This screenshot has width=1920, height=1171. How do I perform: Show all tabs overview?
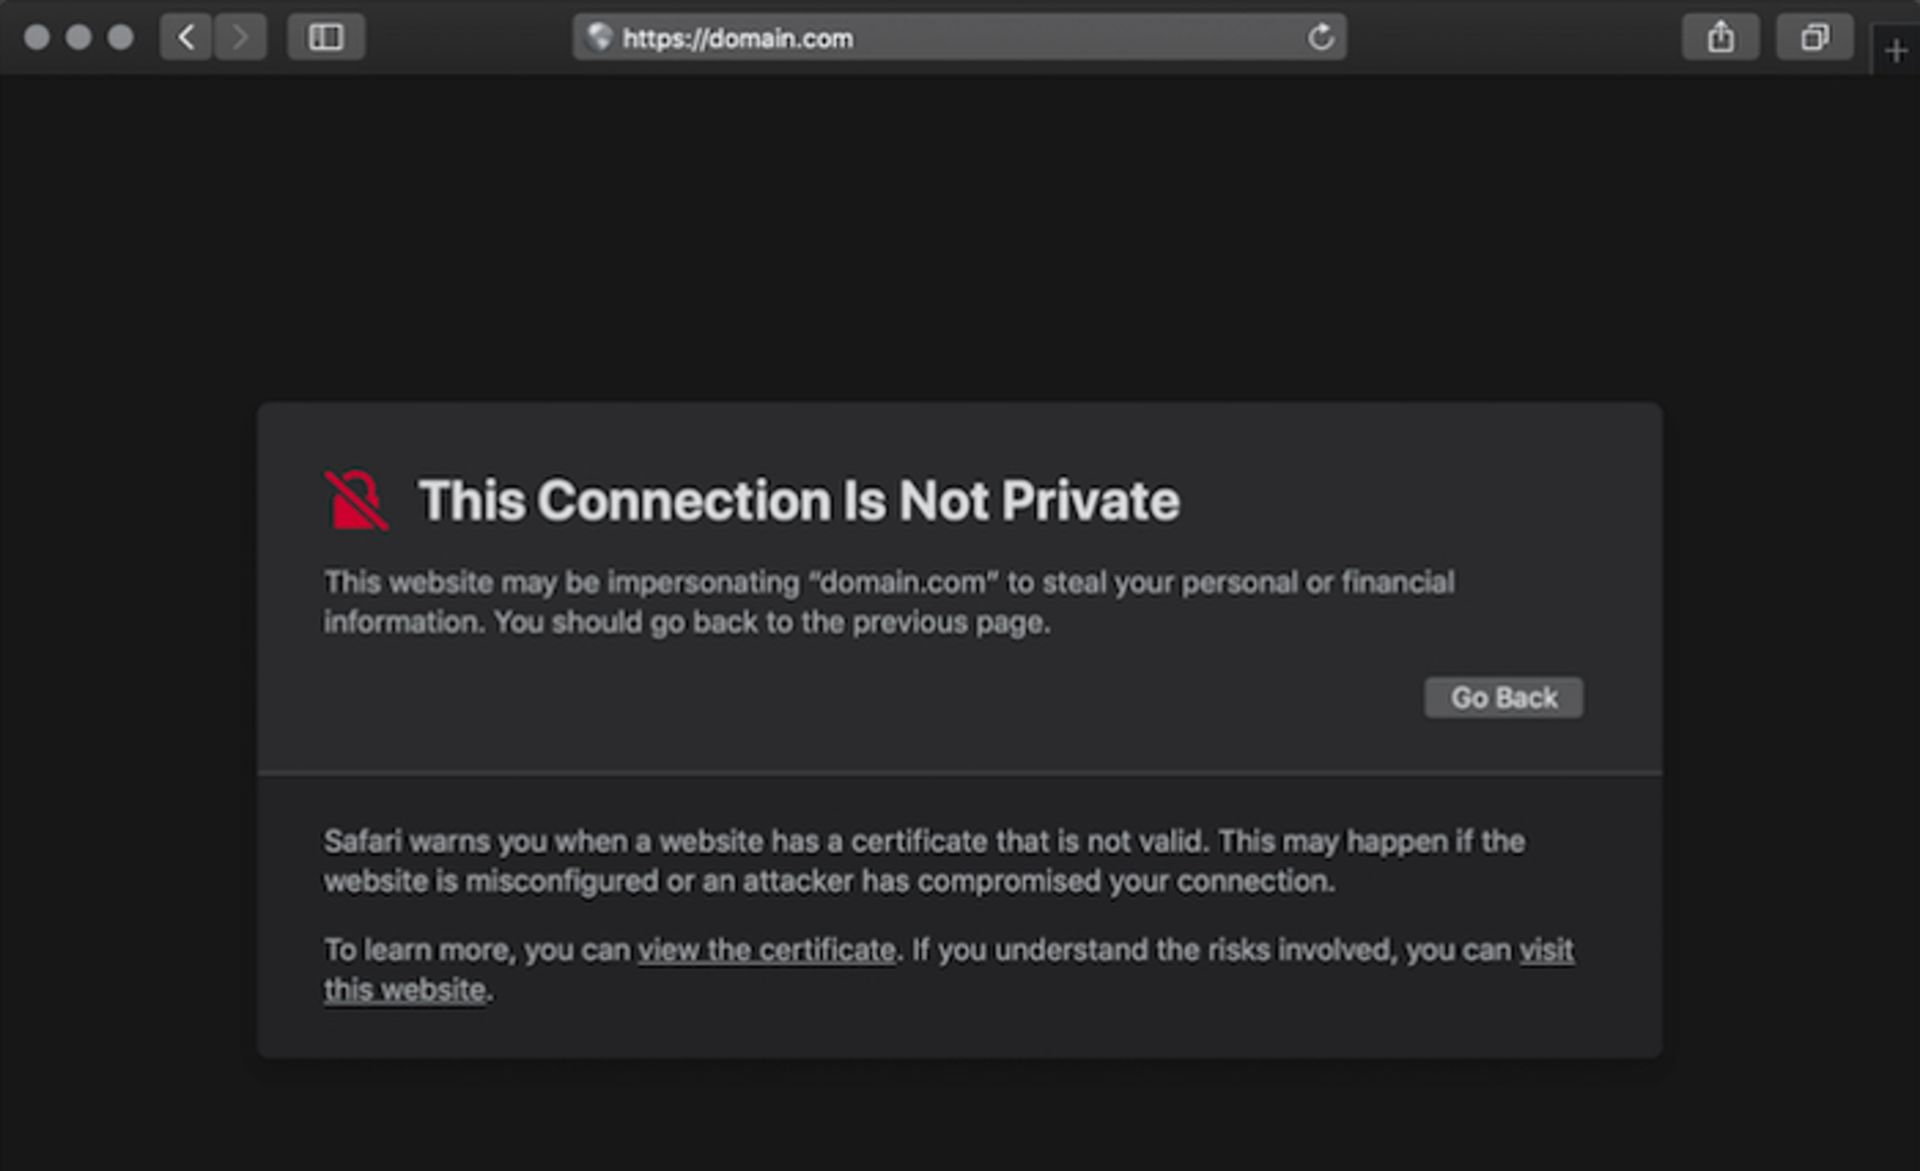point(1814,38)
